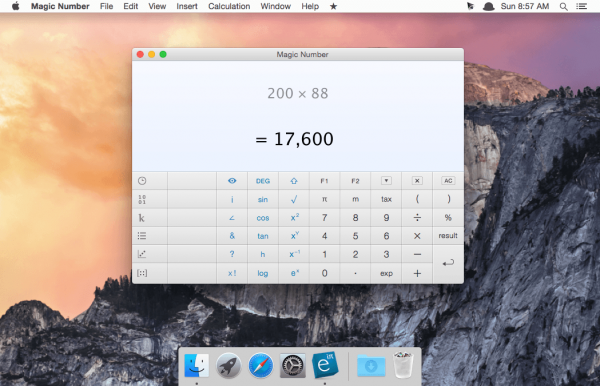Click the boxed X delete key
Viewport: 600px width, 386px height.
click(417, 181)
